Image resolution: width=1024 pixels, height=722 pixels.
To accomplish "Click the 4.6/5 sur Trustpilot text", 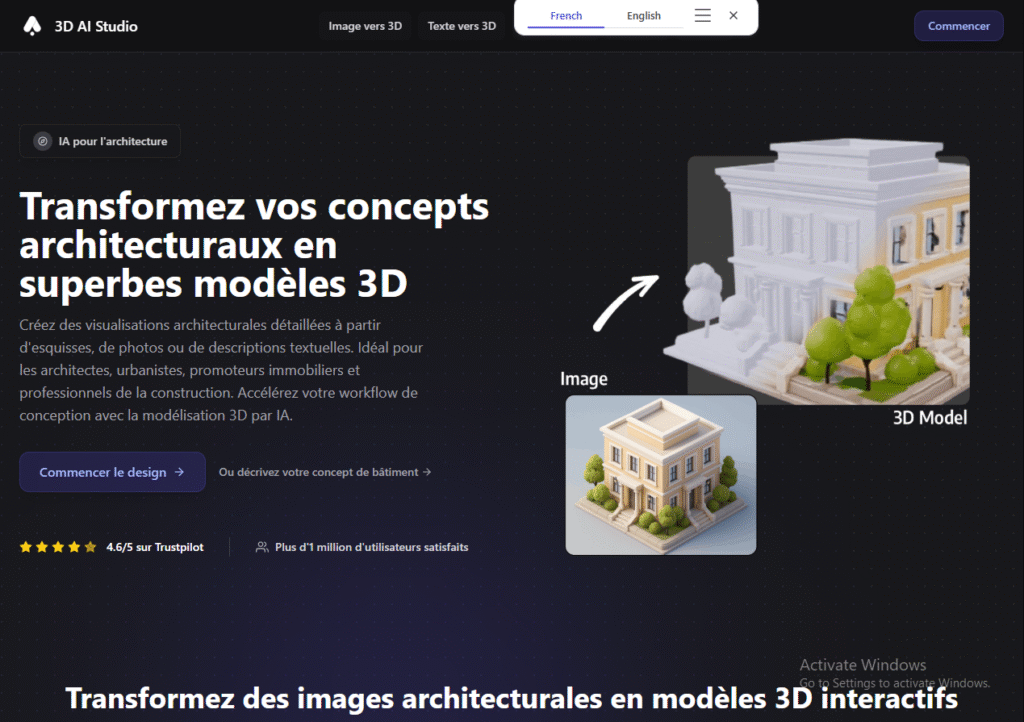I will click(x=155, y=547).
